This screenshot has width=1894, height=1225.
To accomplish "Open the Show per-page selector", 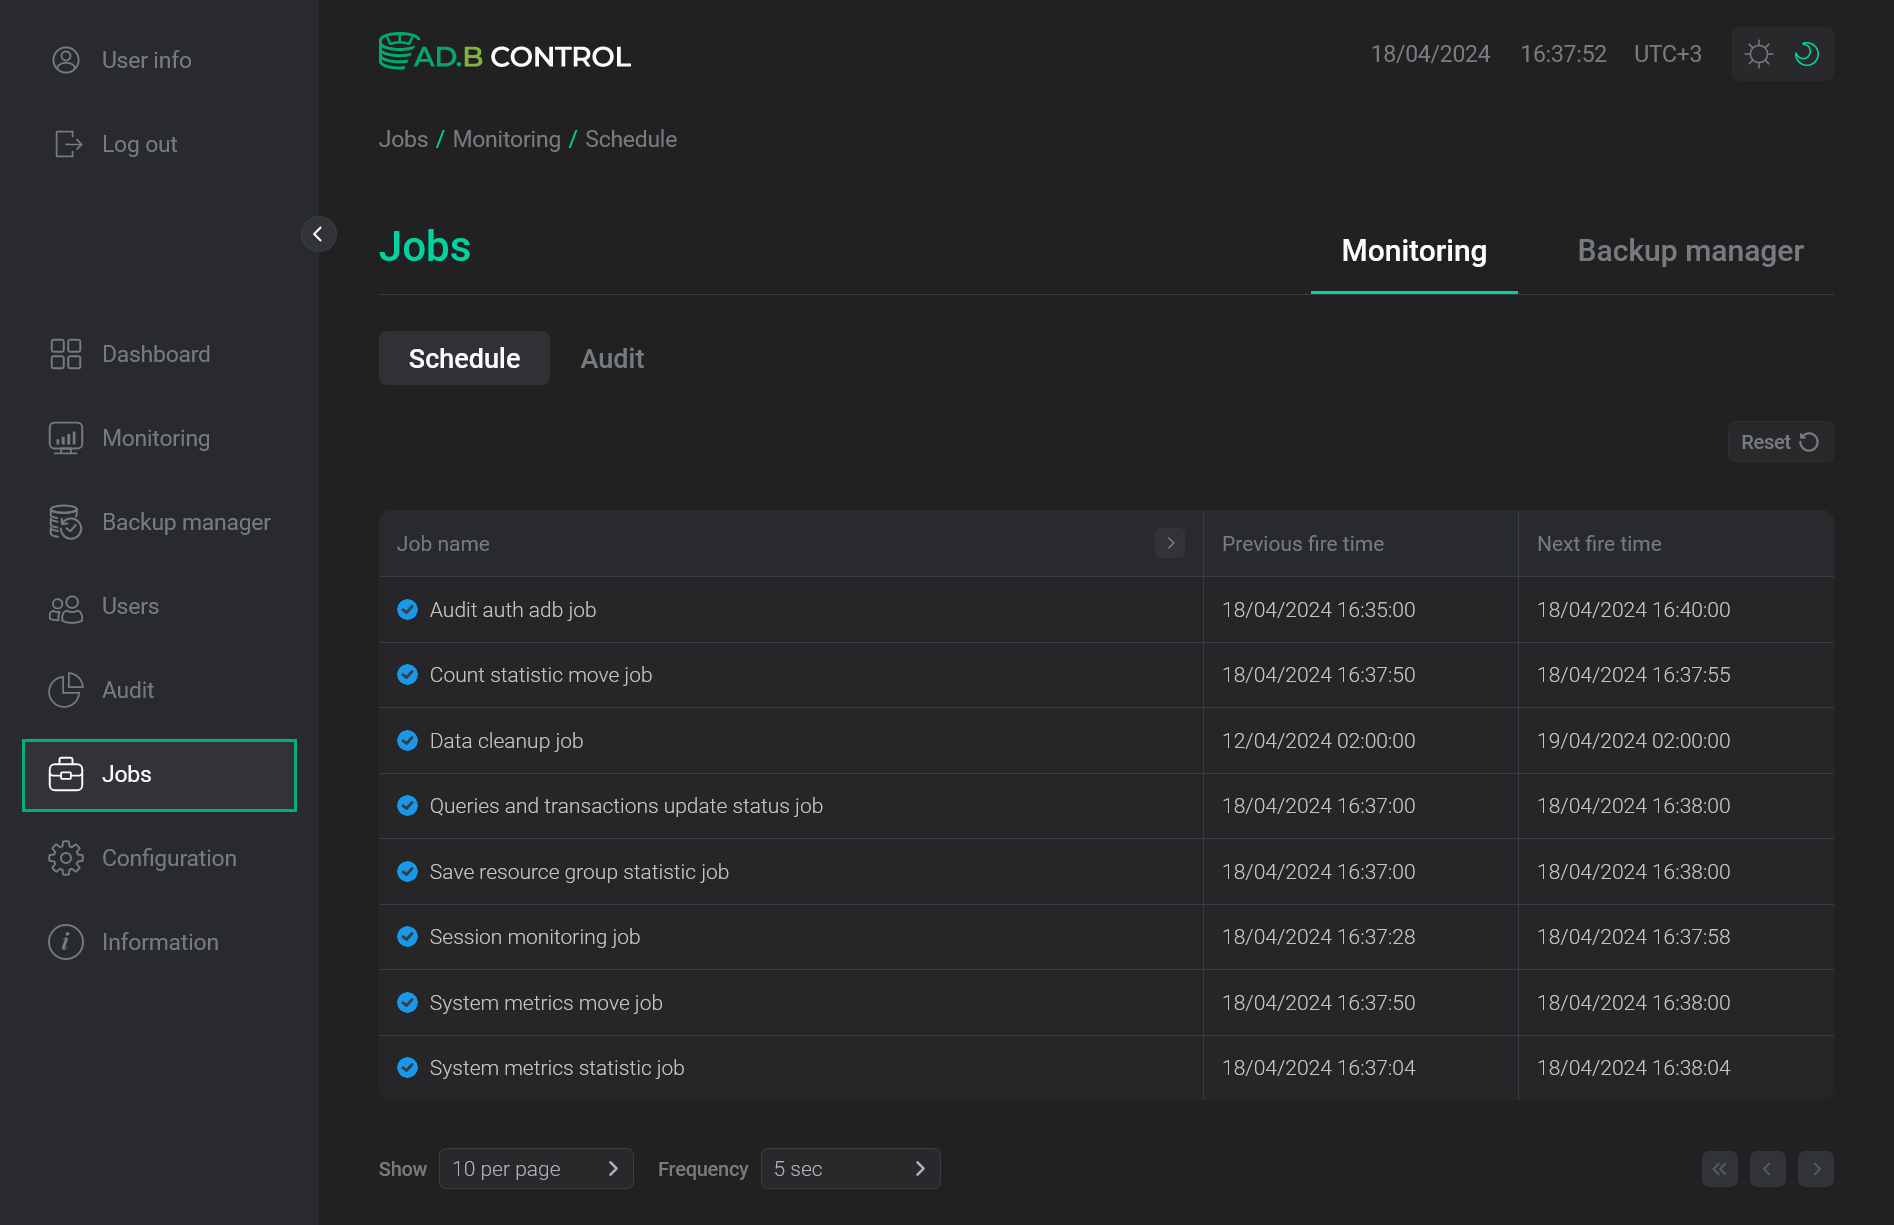I will pyautogui.click(x=536, y=1168).
